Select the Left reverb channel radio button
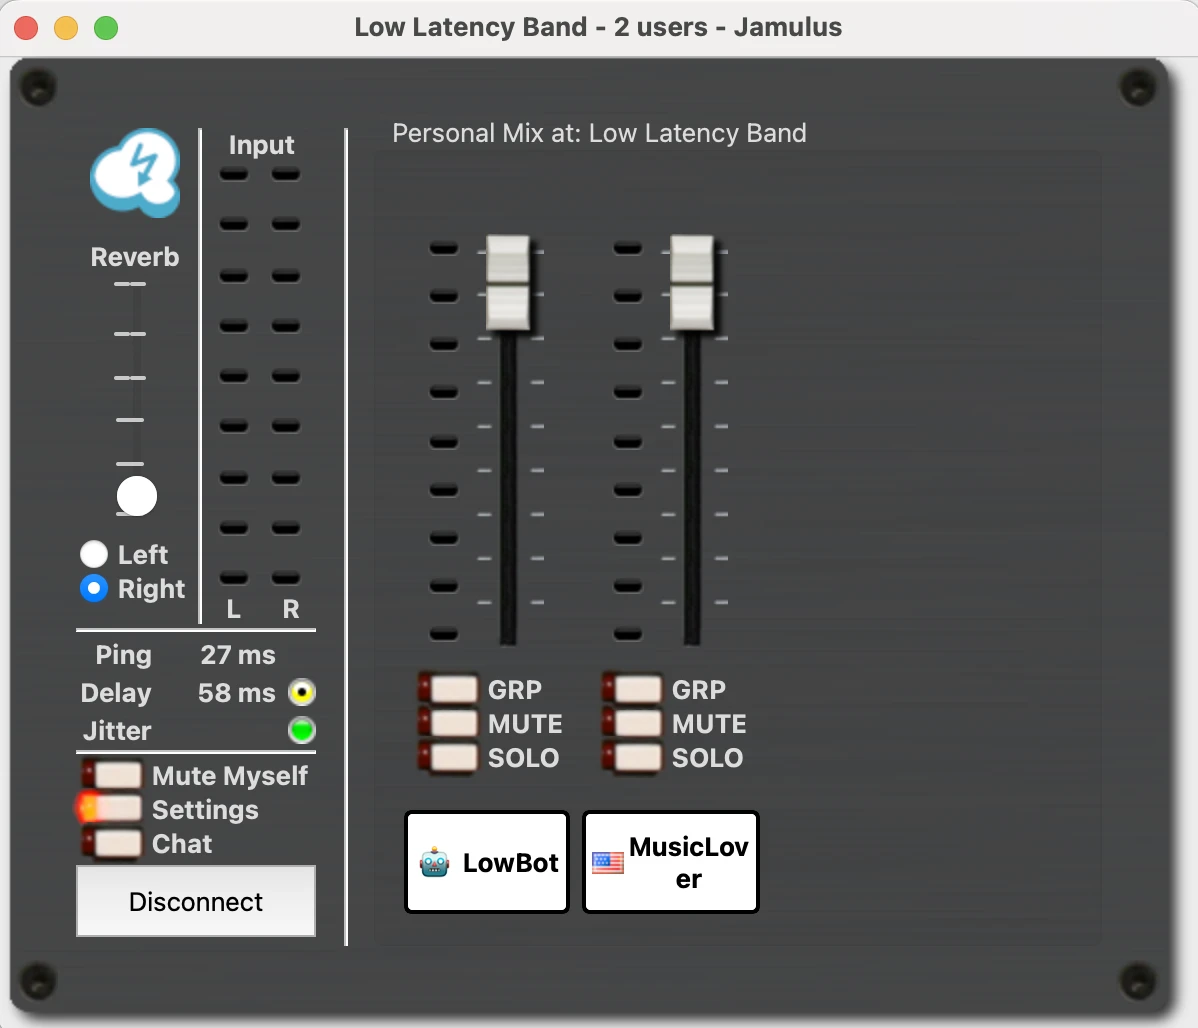 (x=94, y=554)
